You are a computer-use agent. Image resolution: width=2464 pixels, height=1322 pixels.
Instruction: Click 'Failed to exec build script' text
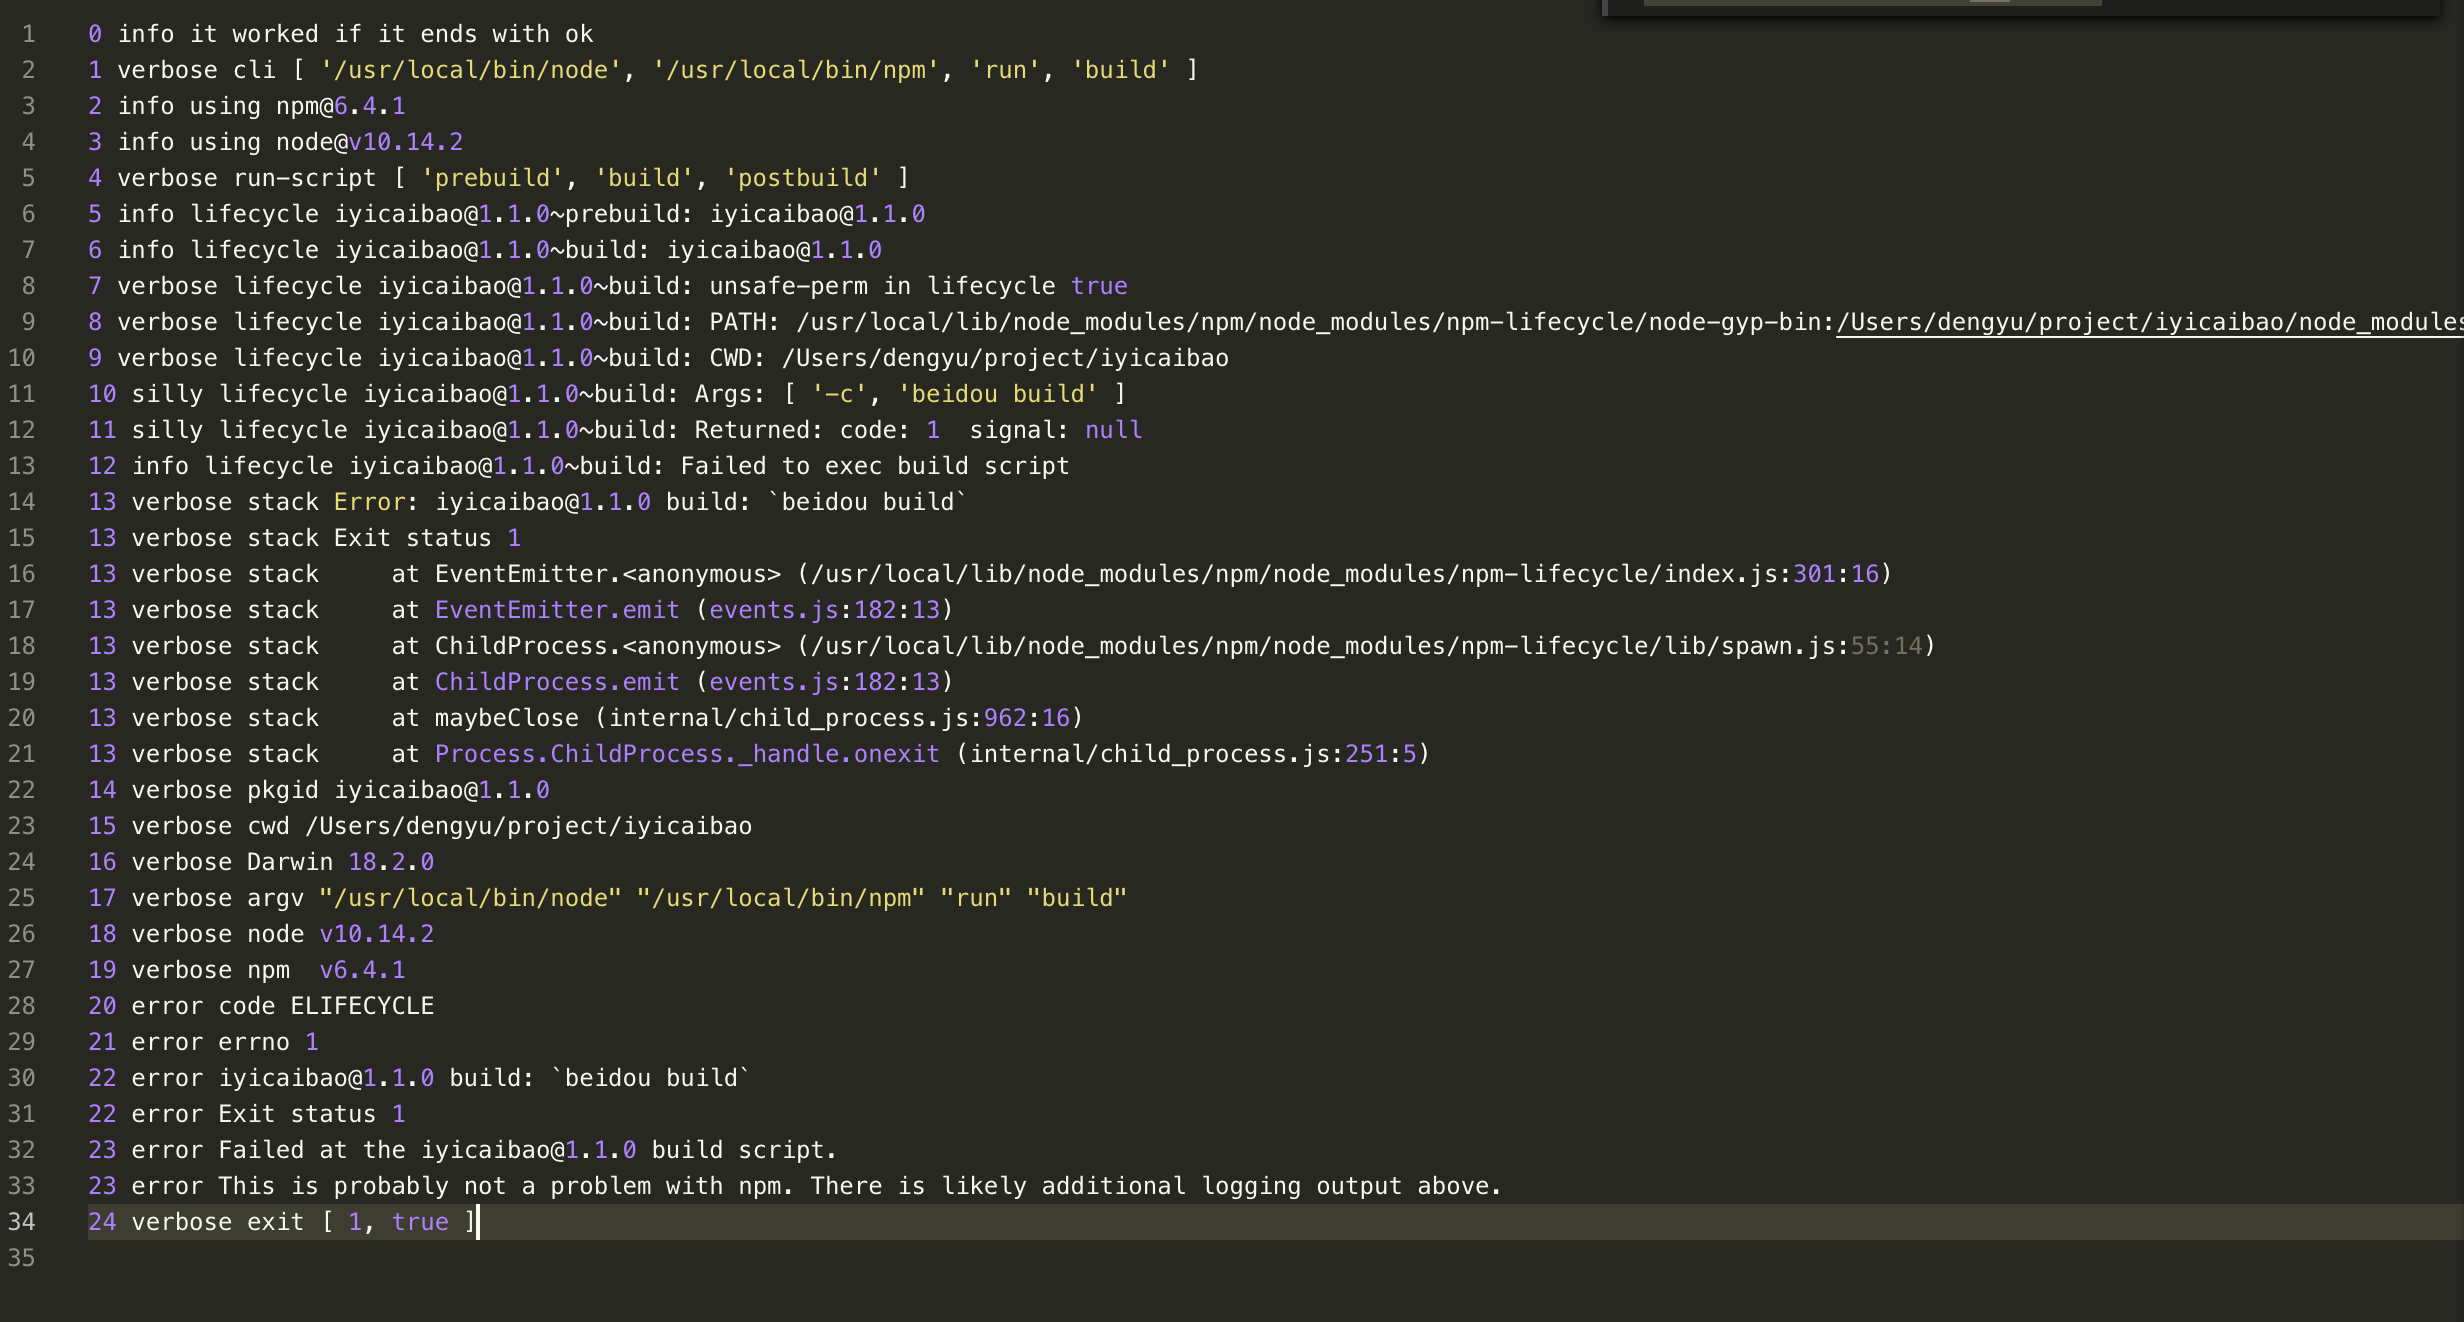(875, 466)
